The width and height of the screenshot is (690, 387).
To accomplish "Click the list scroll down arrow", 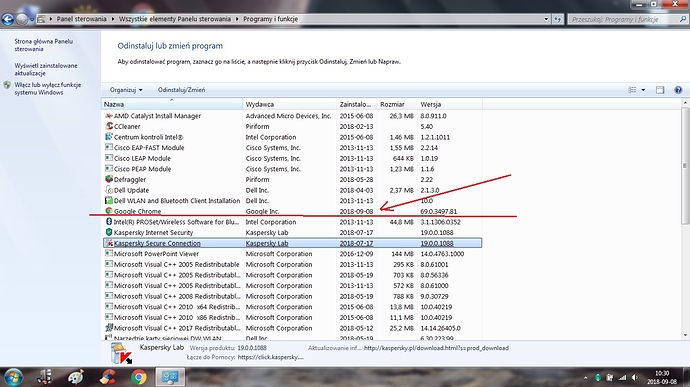I will [685, 335].
